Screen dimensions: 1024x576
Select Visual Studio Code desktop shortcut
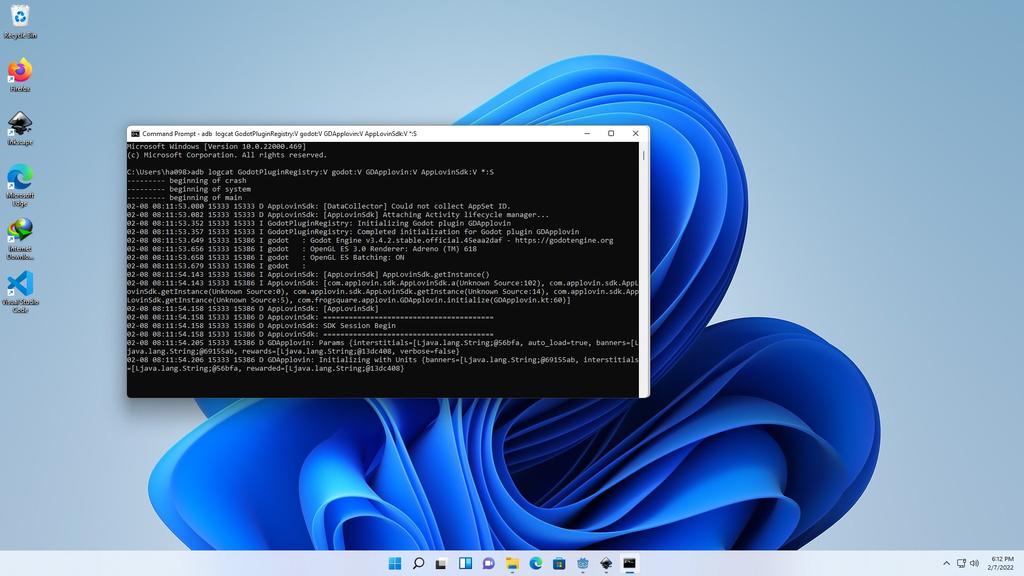(20, 292)
